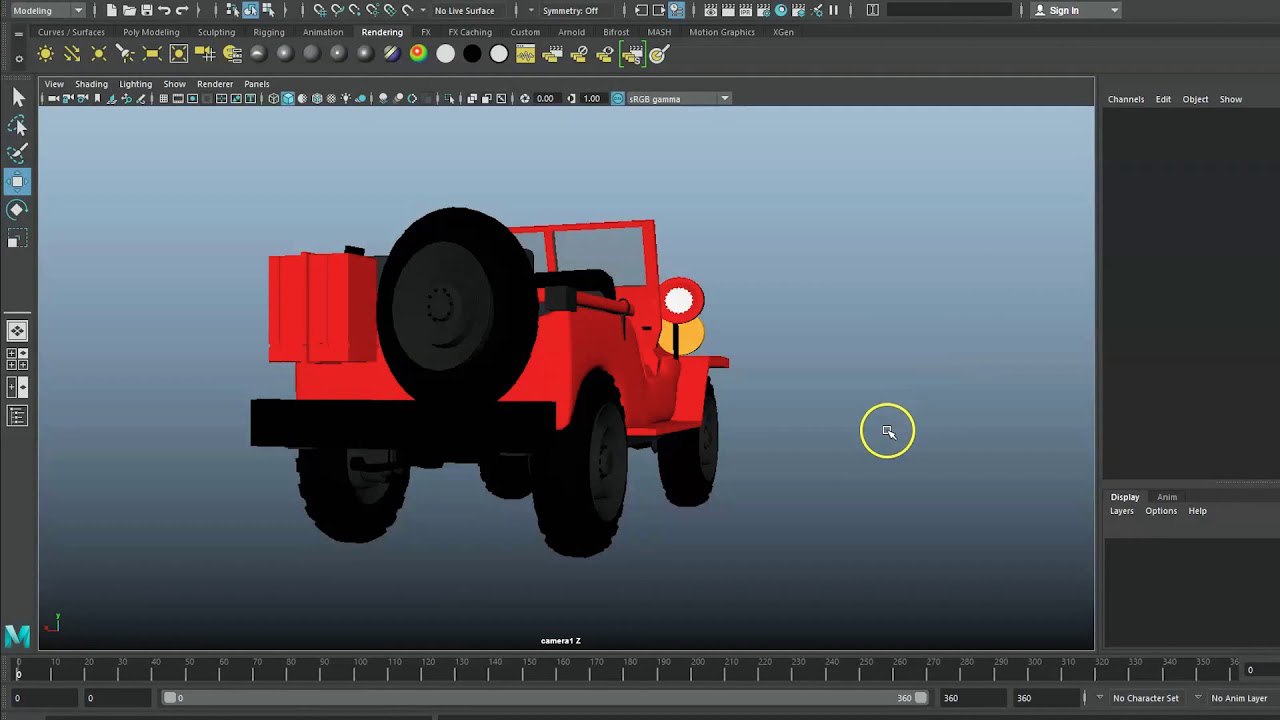The image size is (1280, 720).
Task: Create an ambient light from the shelf
Action: coord(45,54)
